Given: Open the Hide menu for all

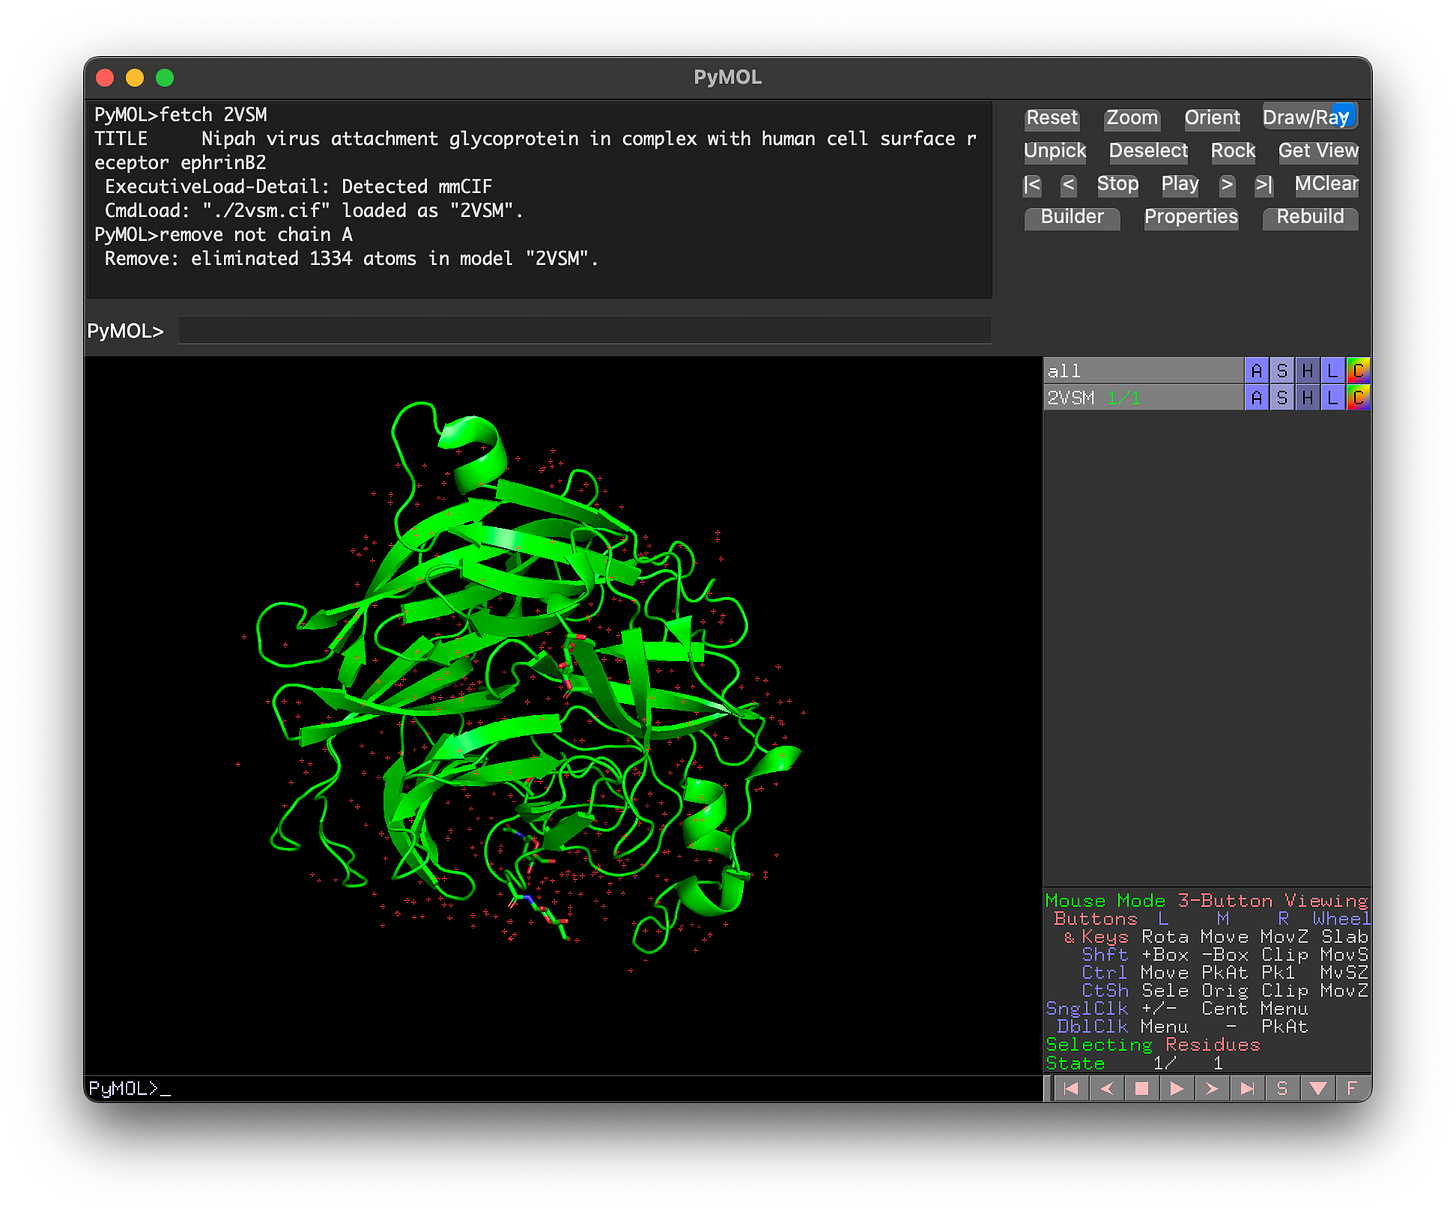Looking at the screenshot, I should pos(1307,371).
